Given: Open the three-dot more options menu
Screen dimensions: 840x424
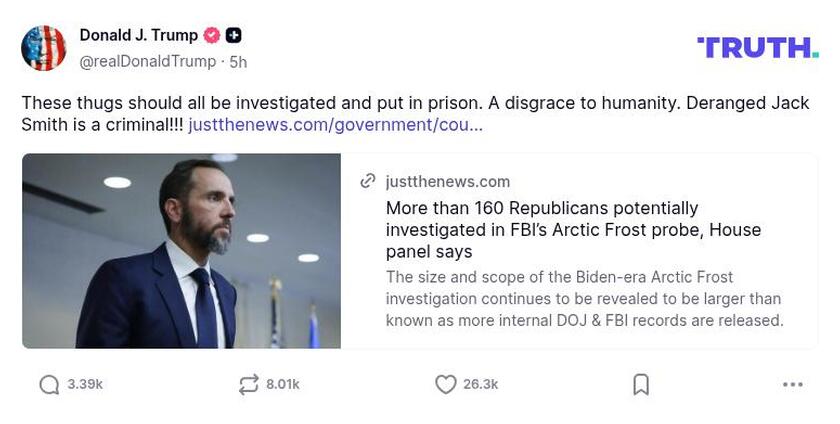Looking at the screenshot, I should [x=793, y=385].
